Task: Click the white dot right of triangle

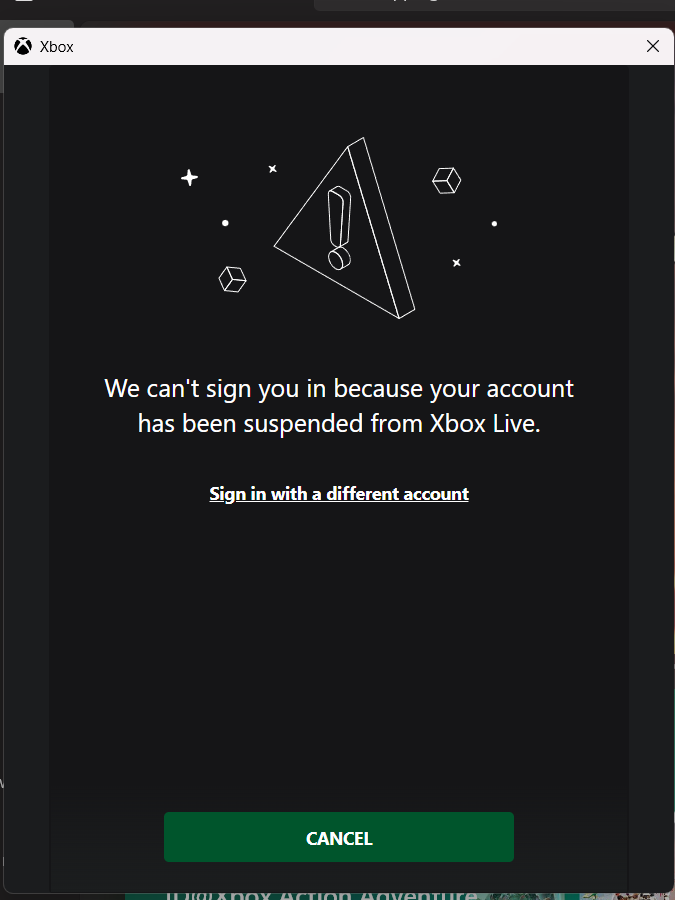Action: [494, 224]
